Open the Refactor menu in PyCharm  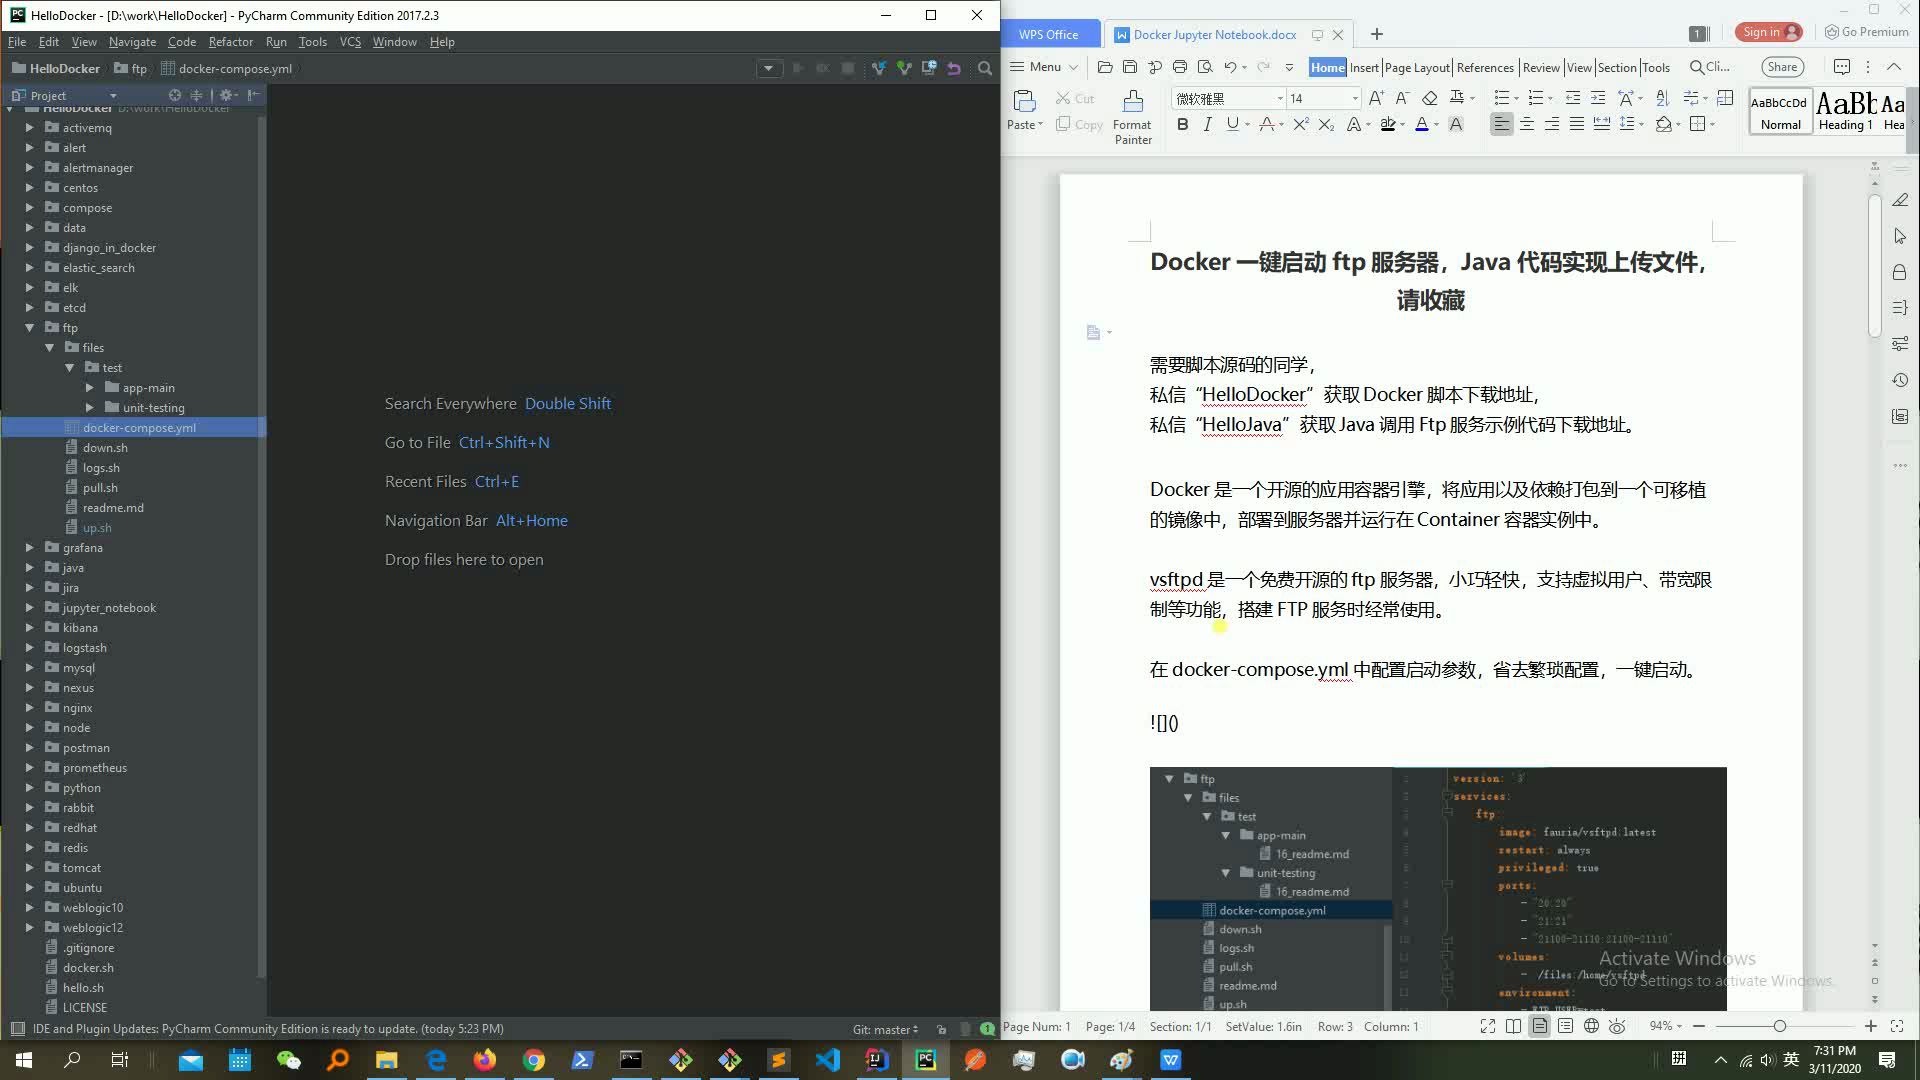230,42
